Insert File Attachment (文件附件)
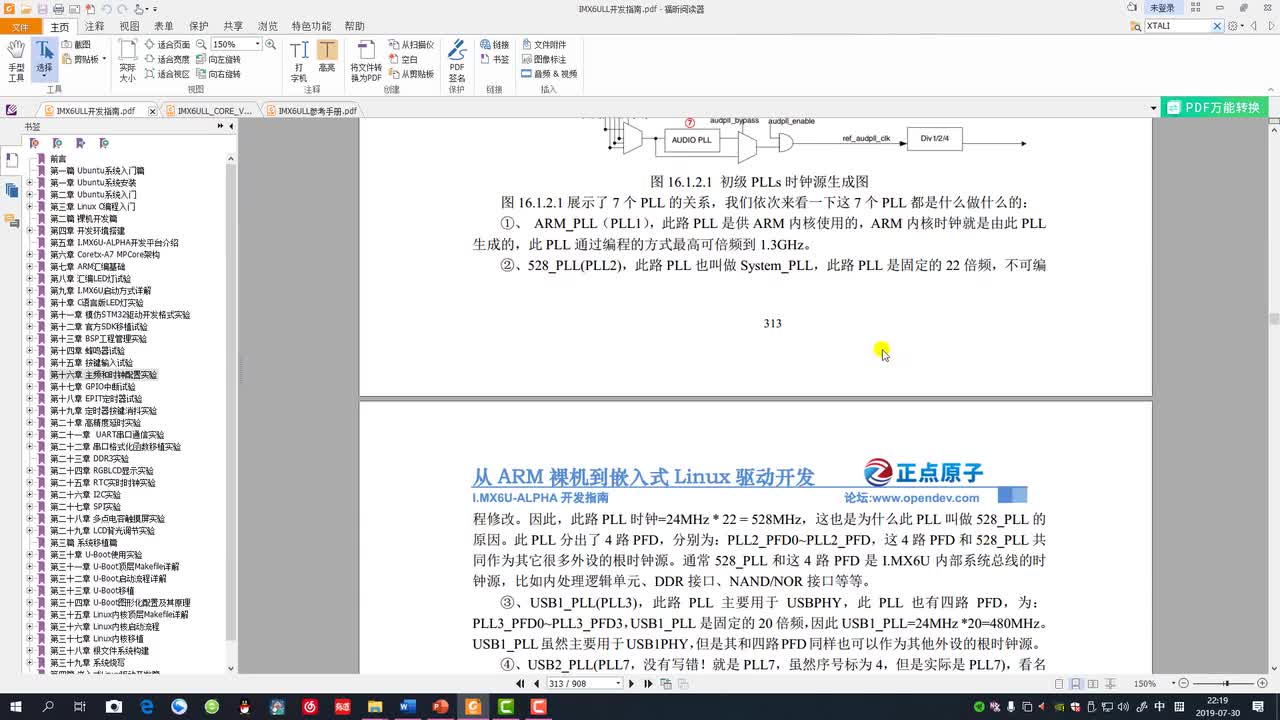Image resolution: width=1280 pixels, height=720 pixels. click(x=543, y=44)
